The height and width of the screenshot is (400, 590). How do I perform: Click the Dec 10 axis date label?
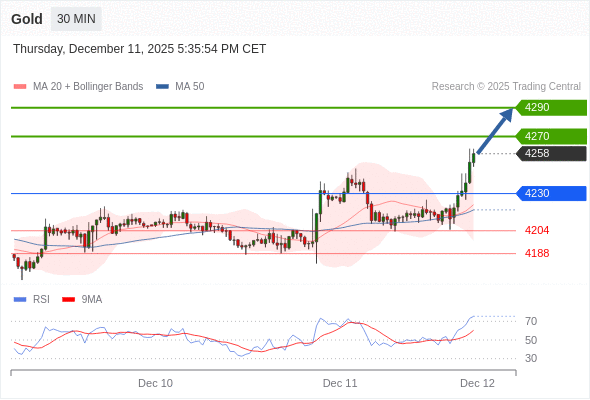[155, 383]
